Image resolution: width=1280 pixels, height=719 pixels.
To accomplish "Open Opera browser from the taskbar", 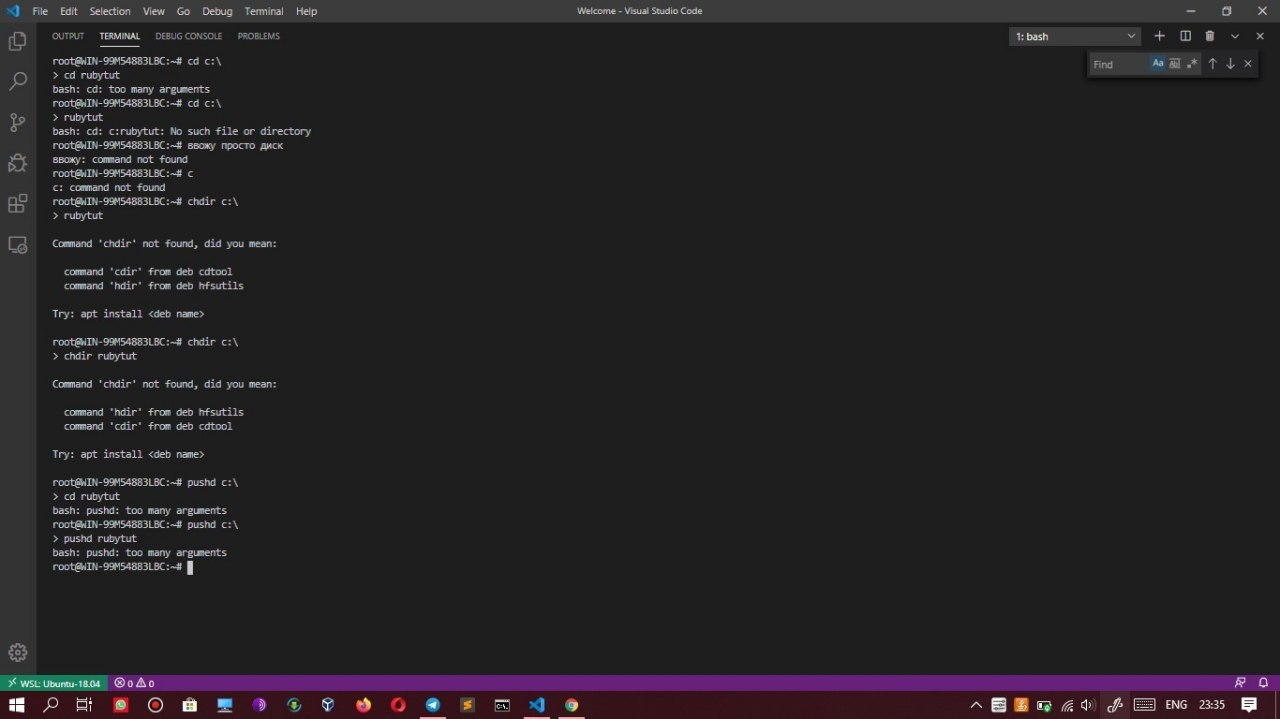I will 398,705.
